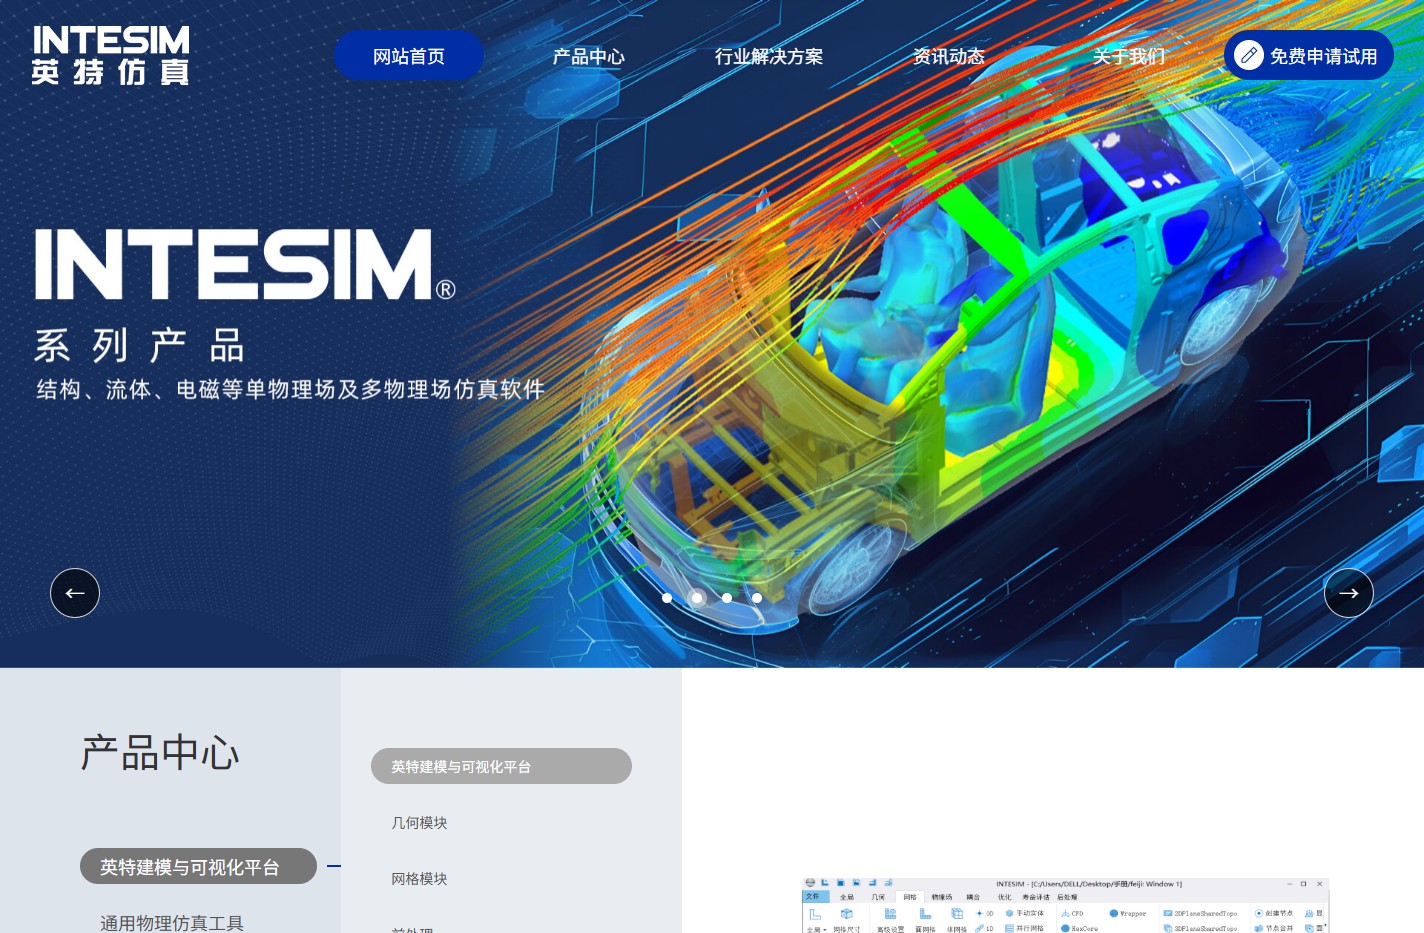Click the INTESIM 英特仿真 logo in header

(x=111, y=56)
